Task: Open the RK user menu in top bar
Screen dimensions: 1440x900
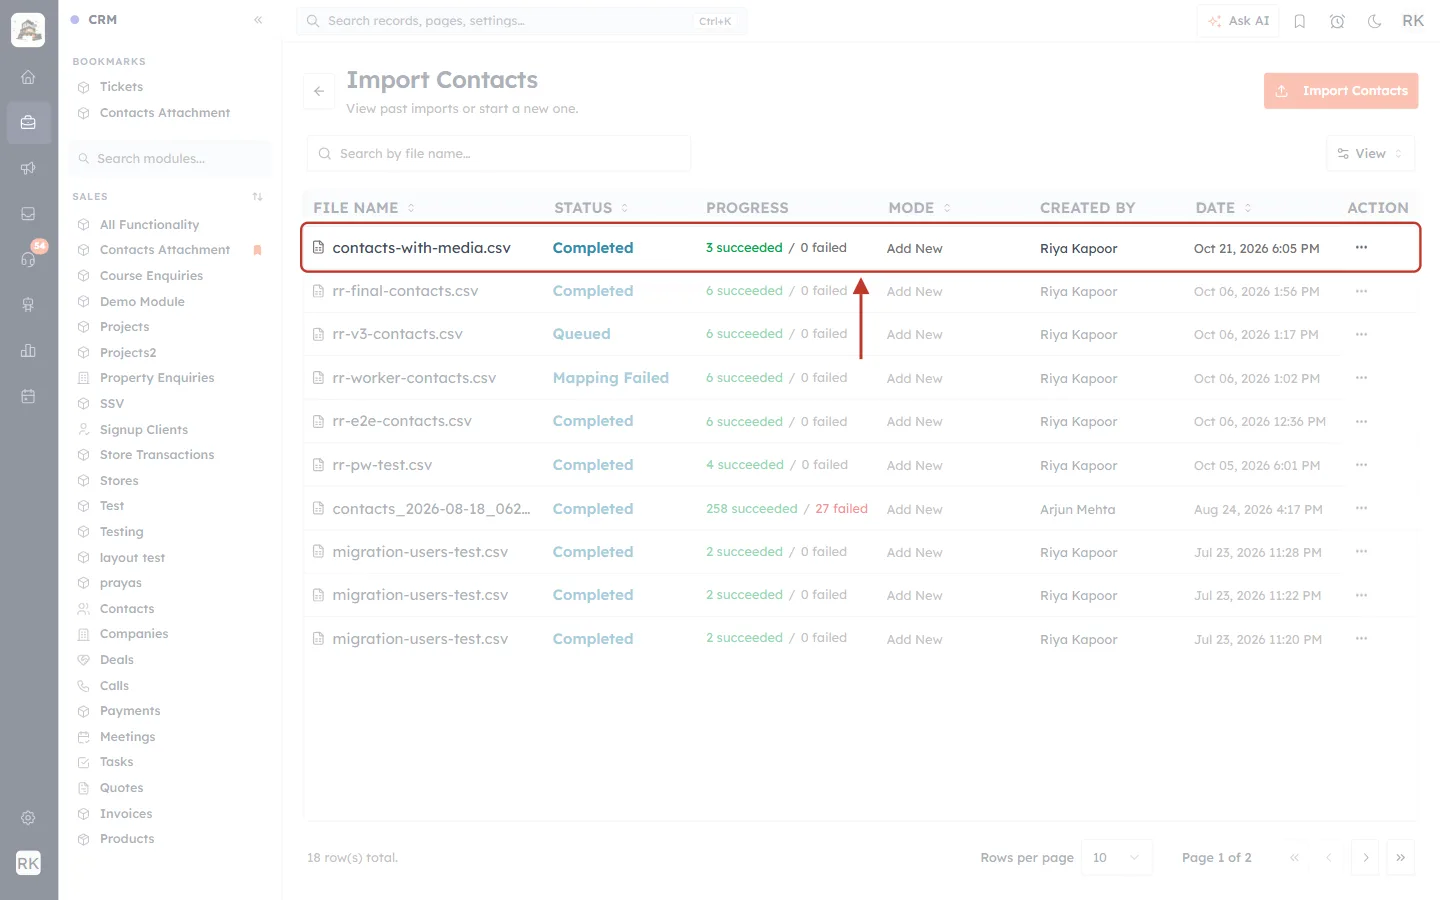Action: [x=1413, y=21]
